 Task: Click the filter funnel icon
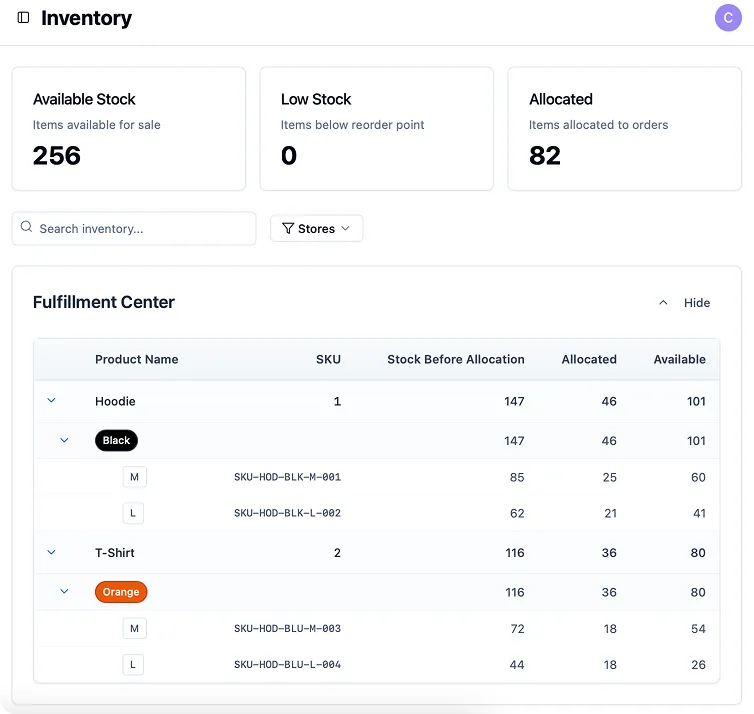(288, 229)
